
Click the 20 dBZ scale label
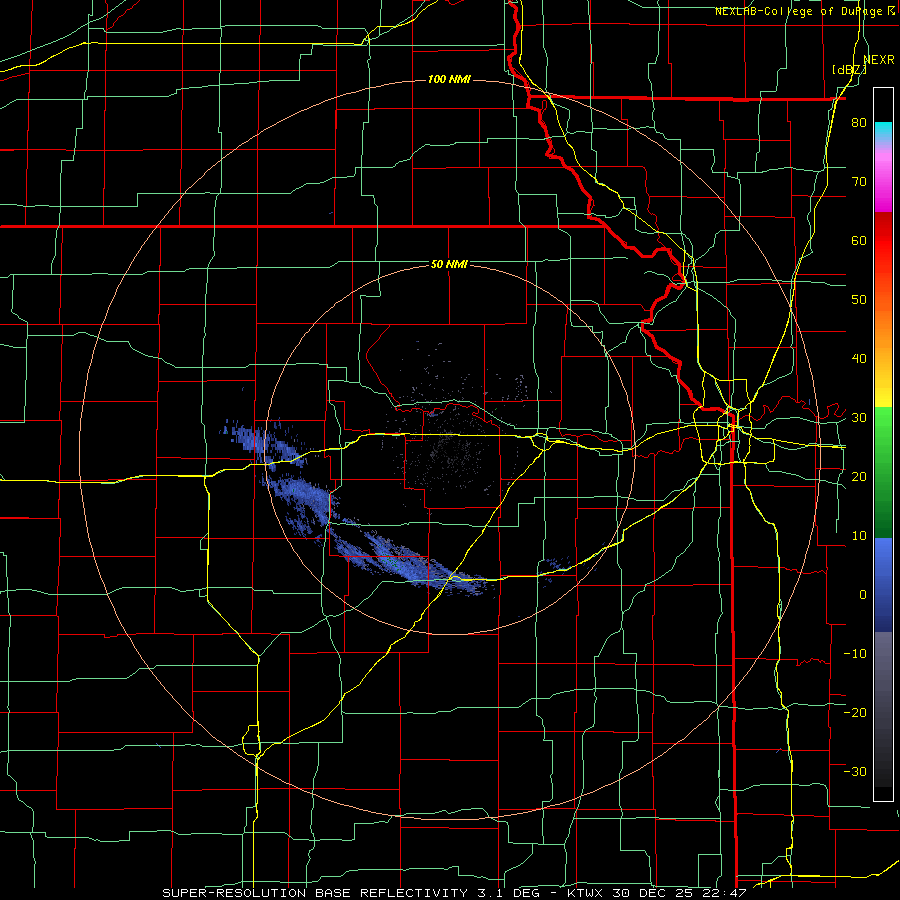pos(859,476)
